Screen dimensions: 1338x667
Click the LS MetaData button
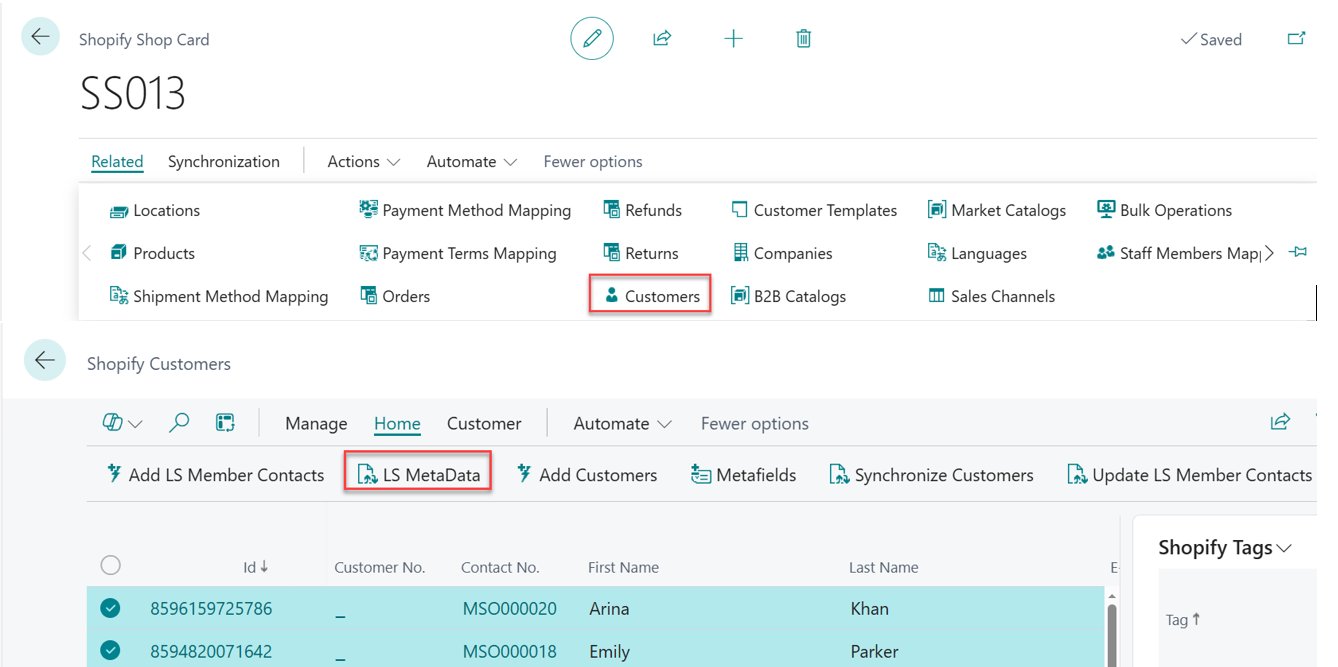click(x=419, y=475)
